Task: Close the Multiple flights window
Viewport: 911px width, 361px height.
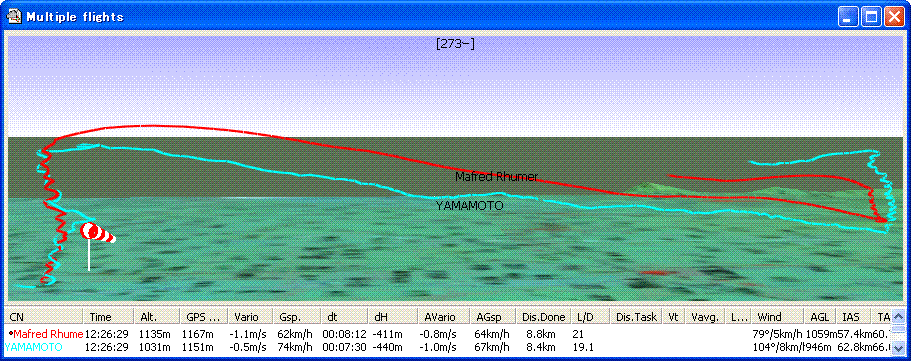Action: [x=894, y=17]
